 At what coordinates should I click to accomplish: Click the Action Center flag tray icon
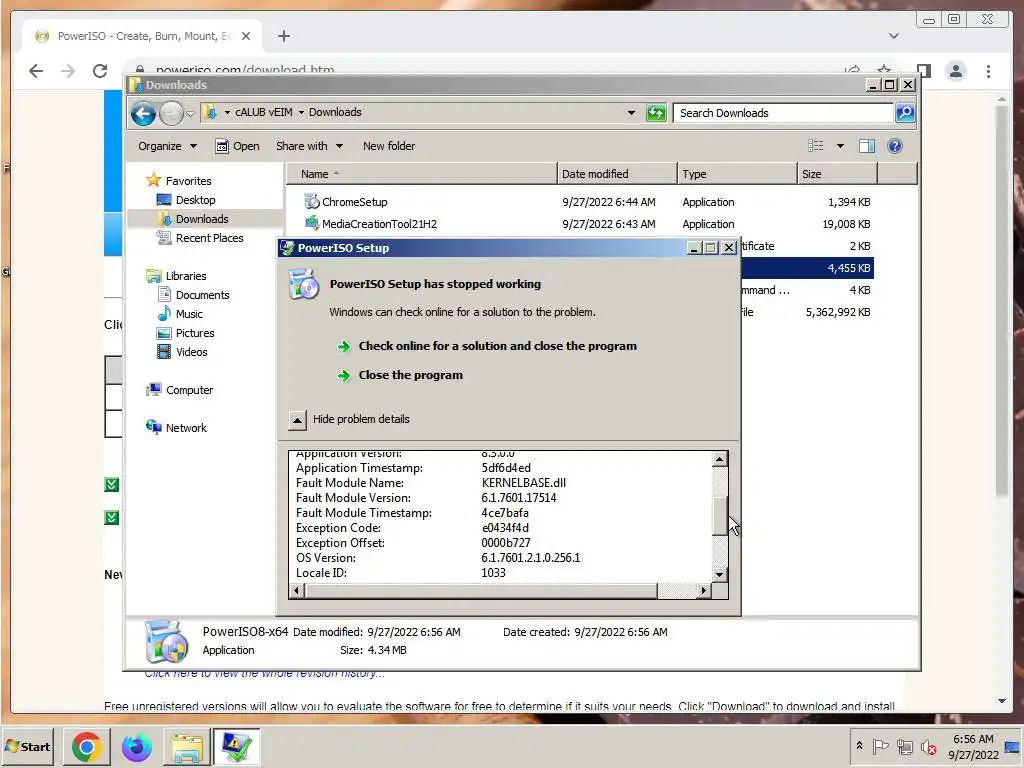coord(880,746)
